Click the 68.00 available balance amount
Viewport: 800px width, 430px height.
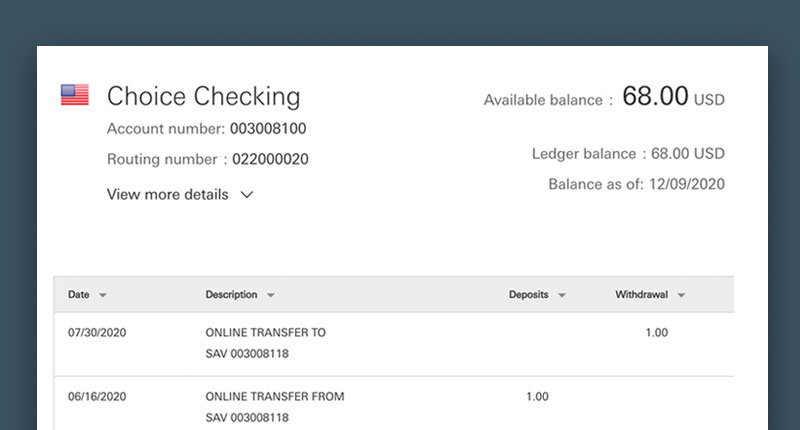coord(655,96)
